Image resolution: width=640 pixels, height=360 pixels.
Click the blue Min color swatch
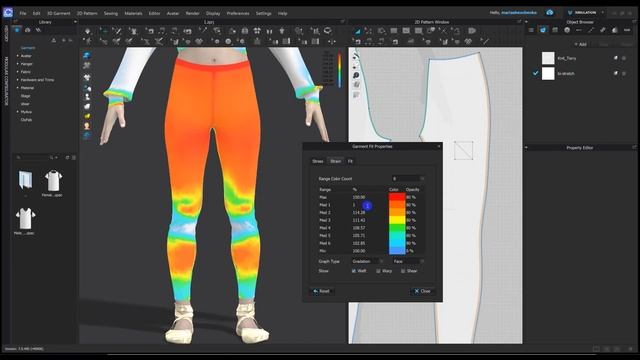pyautogui.click(x=397, y=251)
